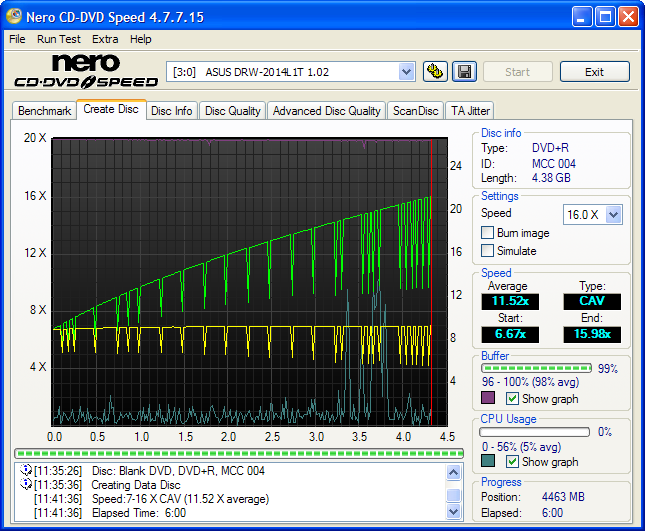Click the Nero disc icon in title bar
The width and height of the screenshot is (645, 531).
pos(15,17)
